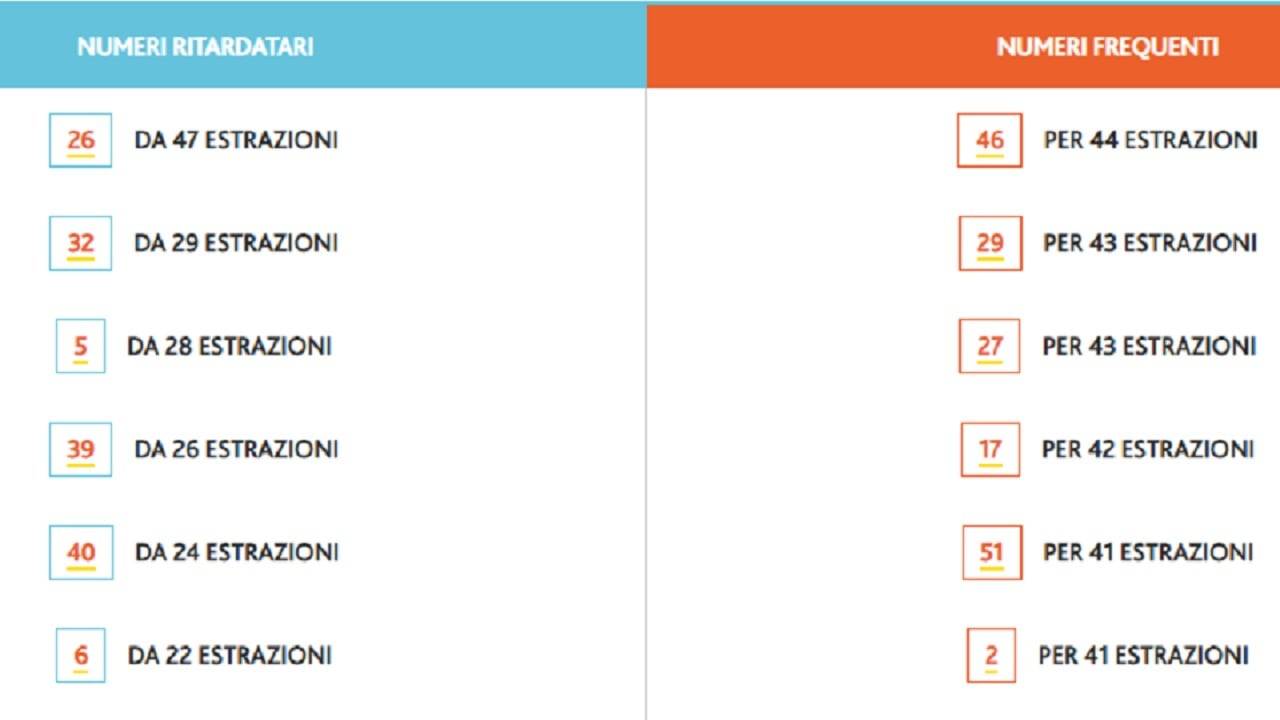Select the delayed number 6 box
Image resolution: width=1280 pixels, height=720 pixels.
click(x=81, y=655)
